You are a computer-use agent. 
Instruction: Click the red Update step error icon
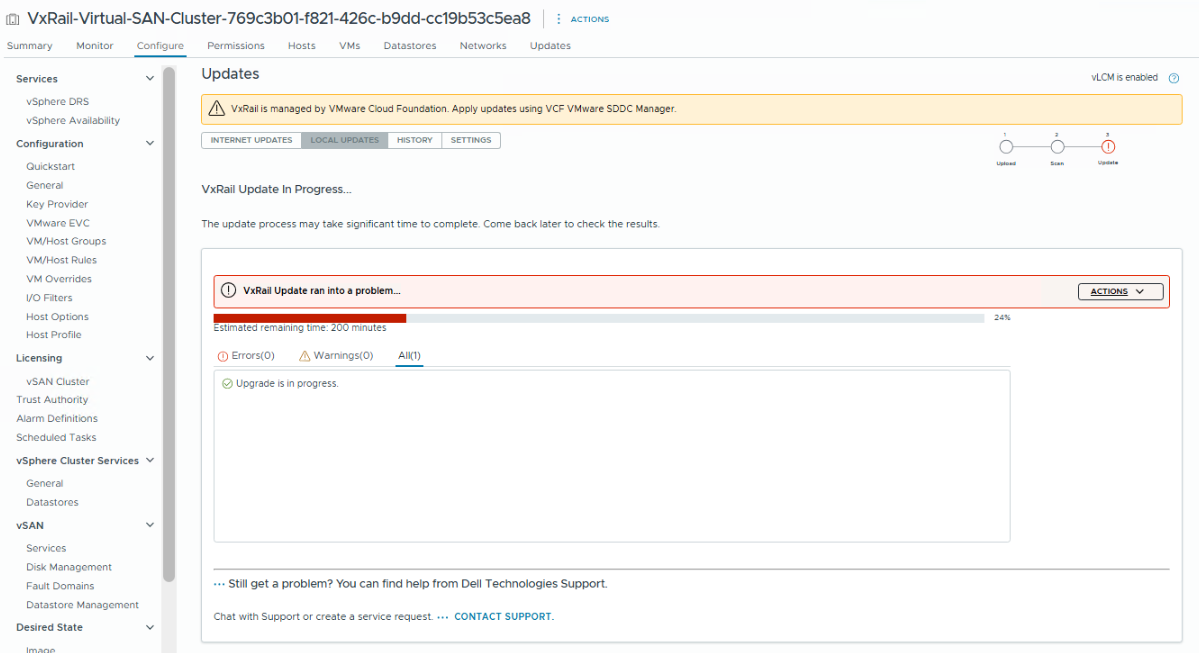pos(1110,146)
